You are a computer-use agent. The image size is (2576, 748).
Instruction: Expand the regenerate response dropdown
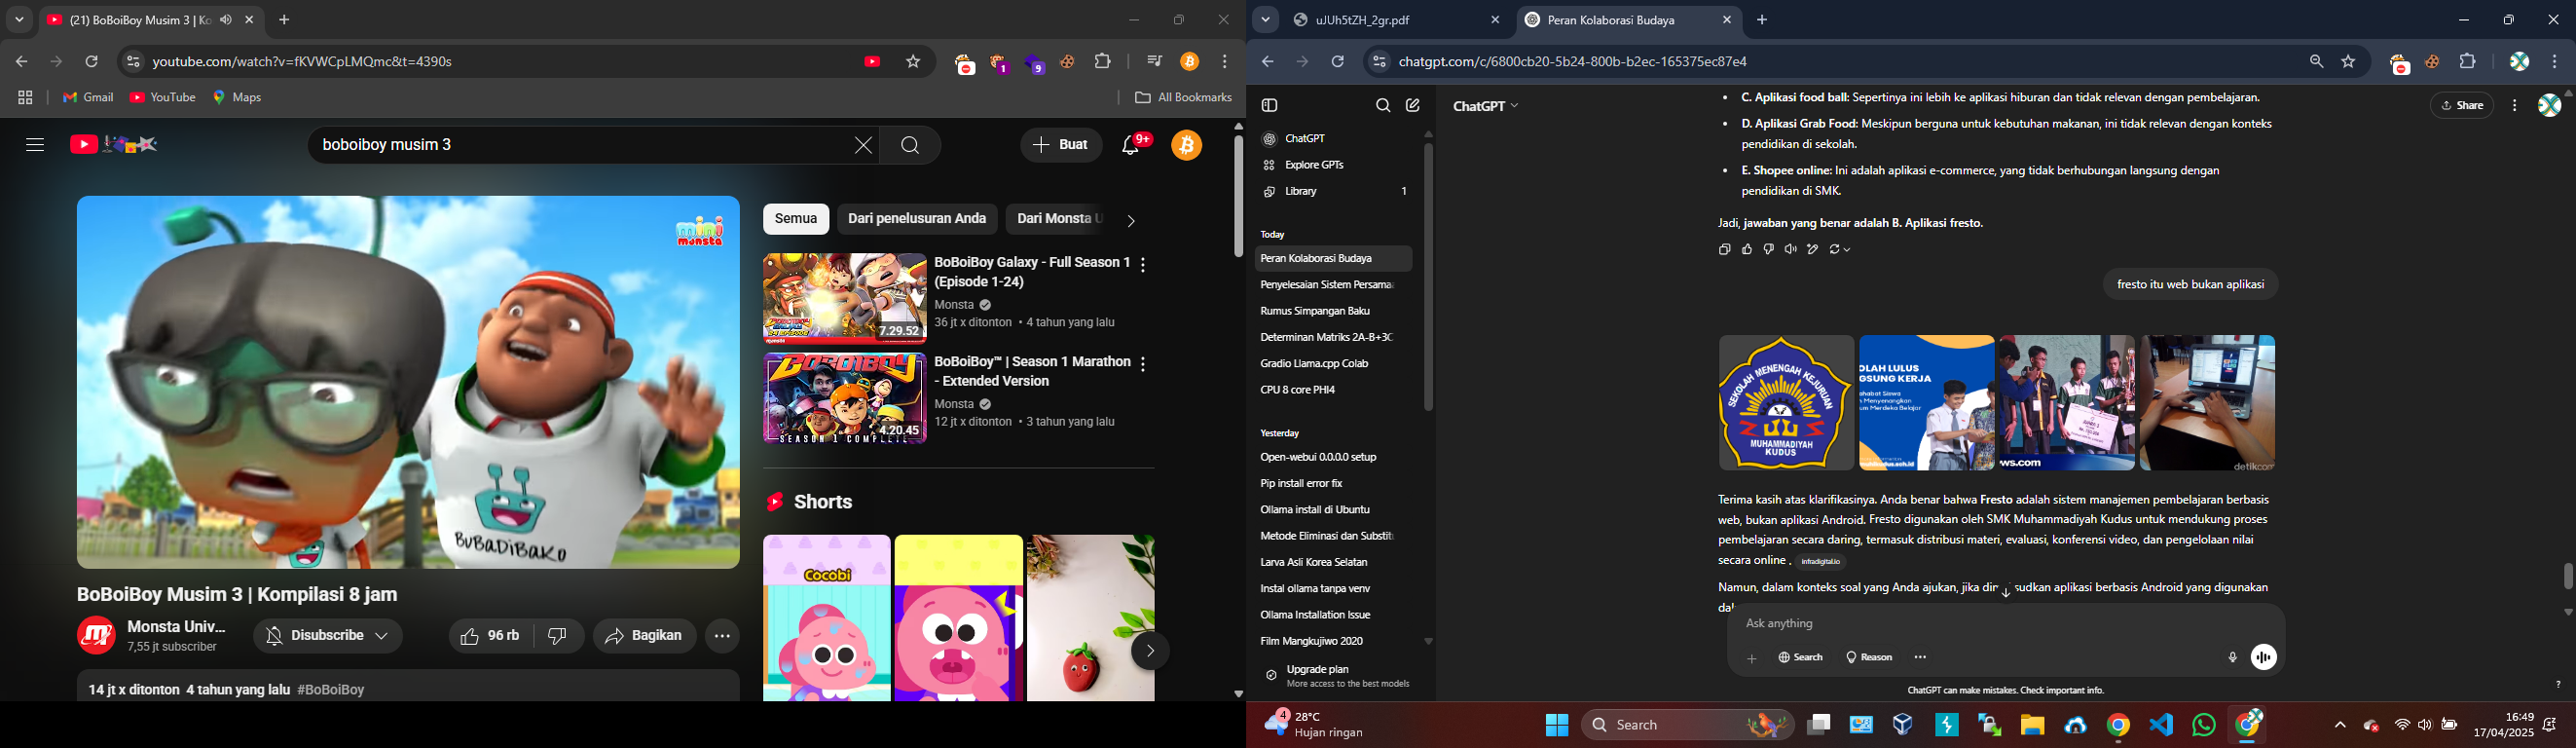click(1840, 250)
